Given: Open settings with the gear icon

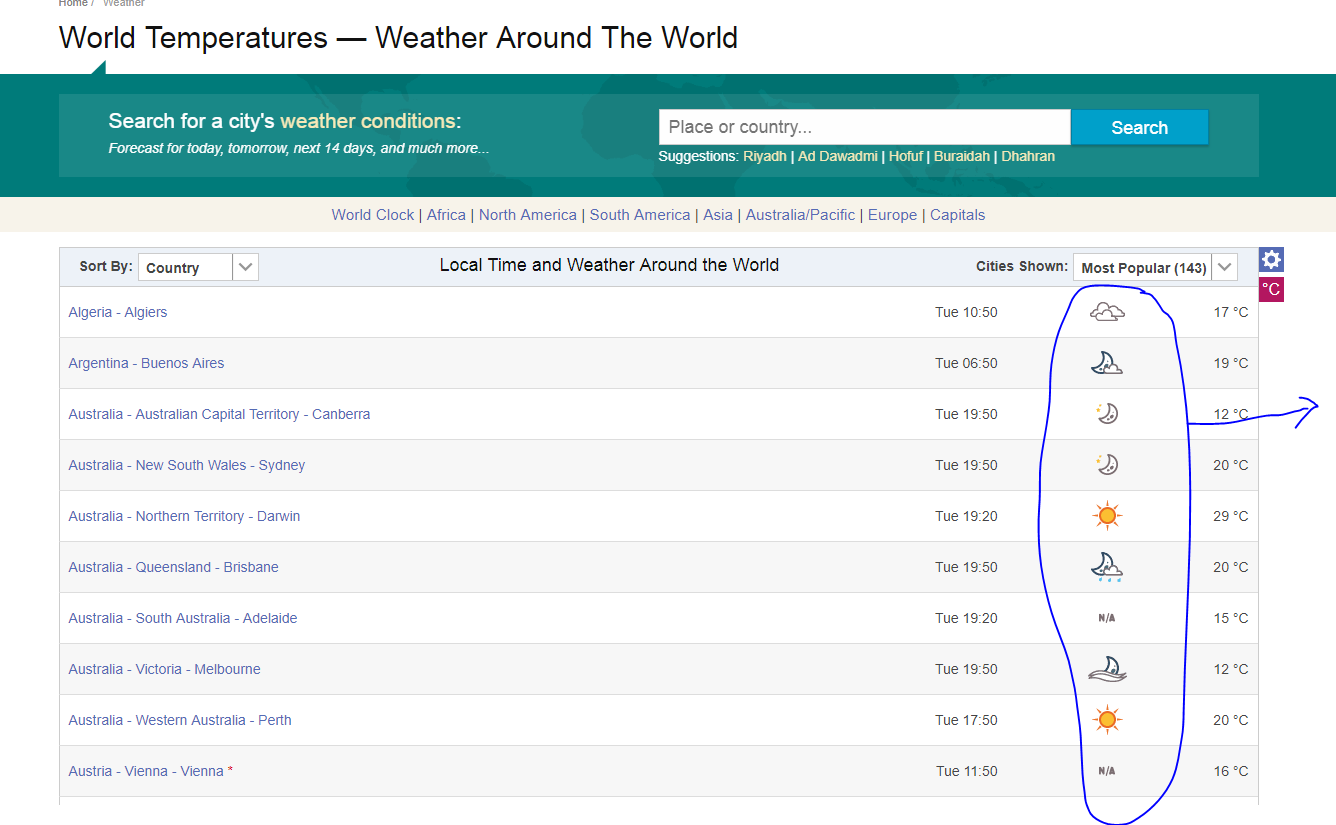Looking at the screenshot, I should point(1271,260).
